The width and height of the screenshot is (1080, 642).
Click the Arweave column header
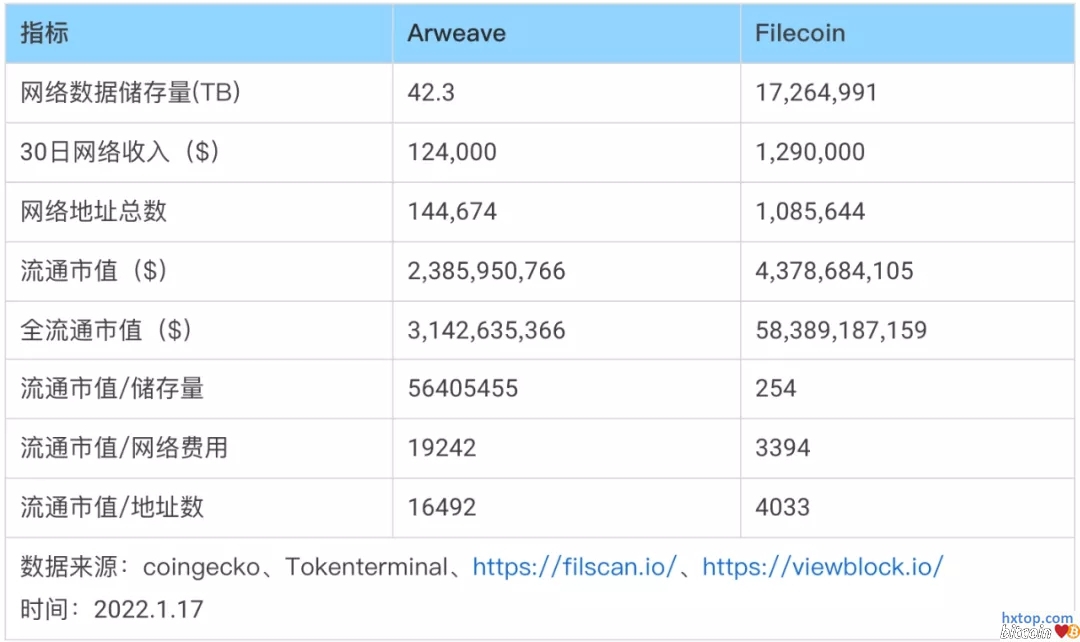click(x=456, y=33)
